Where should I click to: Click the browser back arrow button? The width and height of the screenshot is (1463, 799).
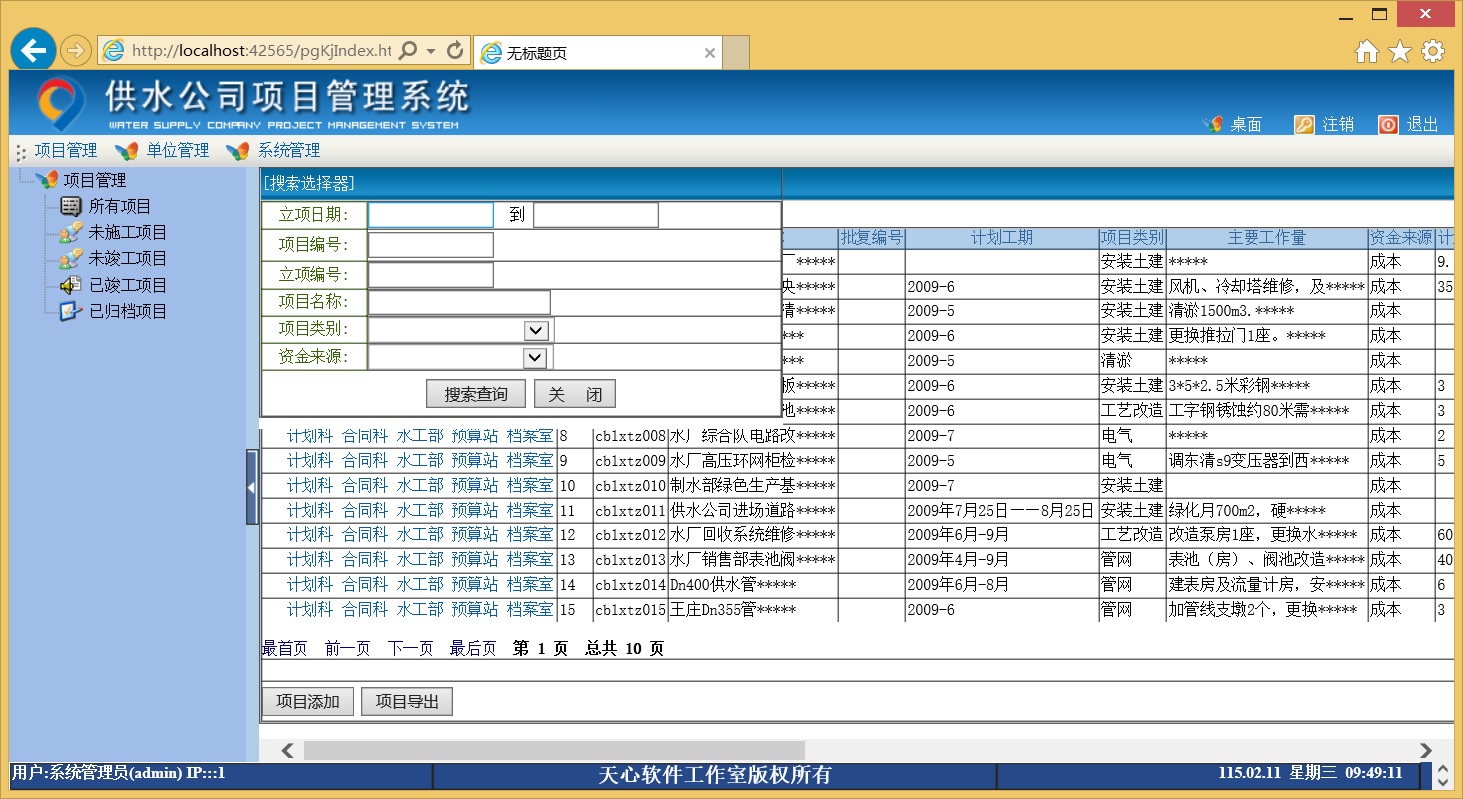[x=33, y=50]
